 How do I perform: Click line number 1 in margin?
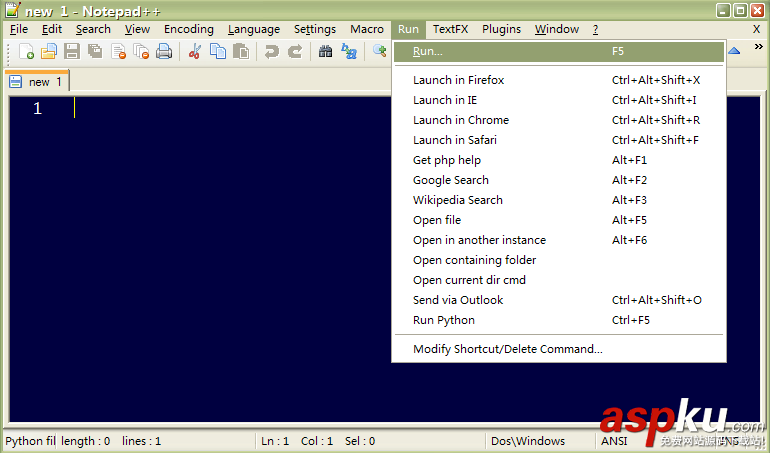(x=37, y=108)
